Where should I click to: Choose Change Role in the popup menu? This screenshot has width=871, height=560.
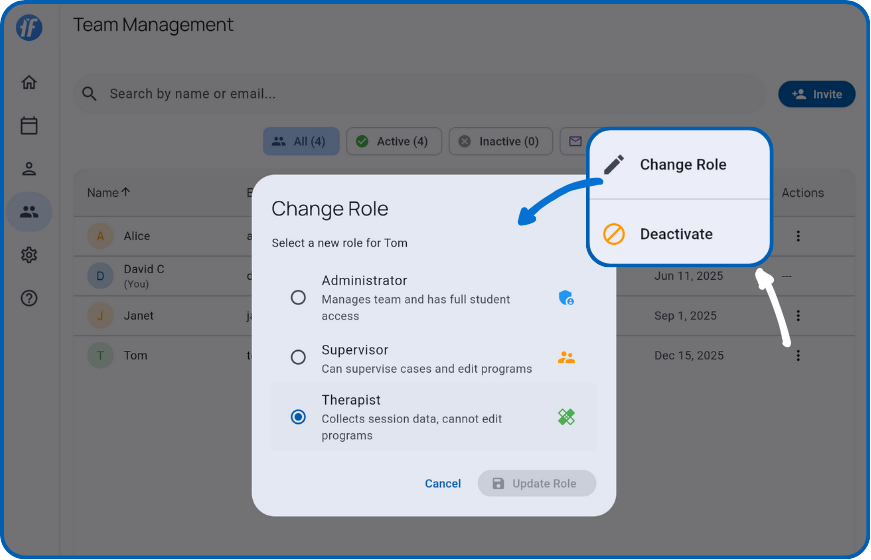(x=679, y=164)
